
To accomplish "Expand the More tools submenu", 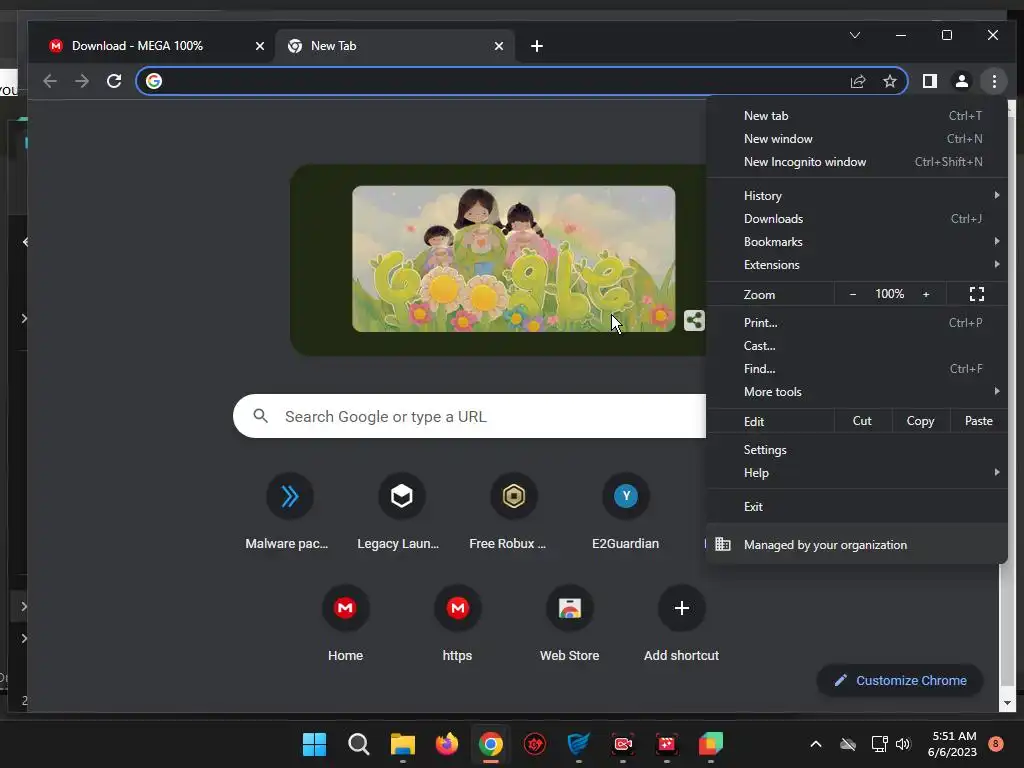I will coord(857,391).
